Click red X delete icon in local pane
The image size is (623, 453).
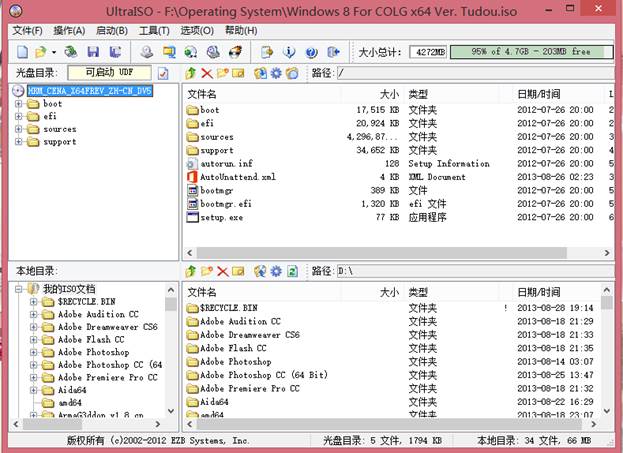click(x=223, y=271)
